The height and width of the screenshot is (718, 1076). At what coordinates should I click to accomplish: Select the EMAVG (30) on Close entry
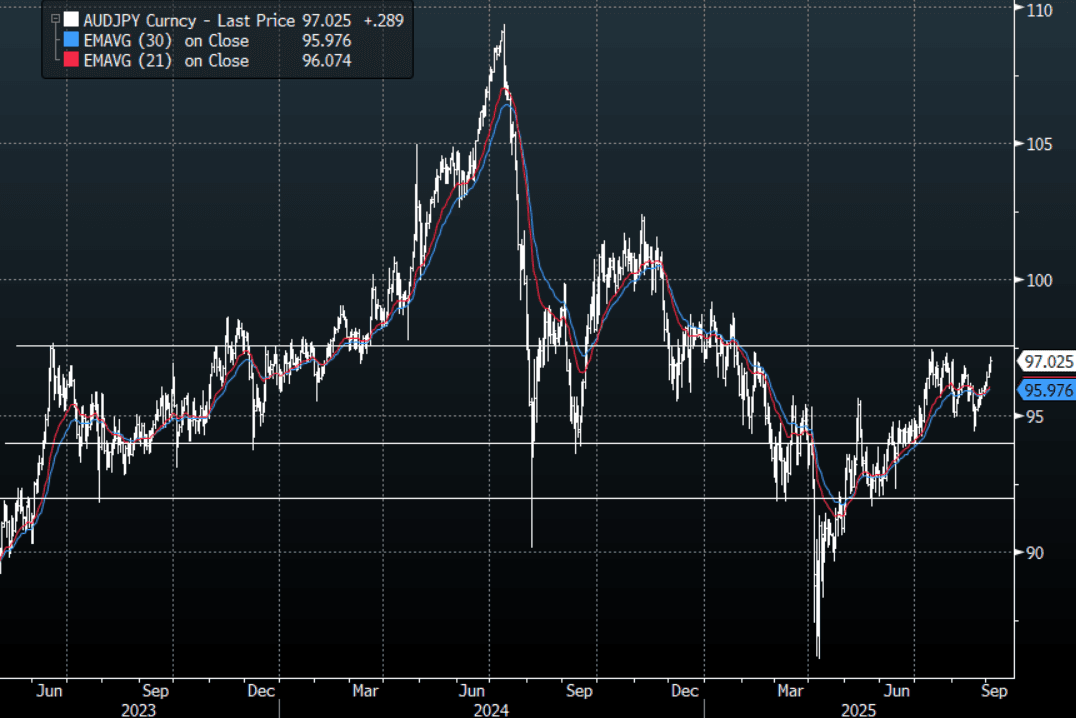coord(166,41)
